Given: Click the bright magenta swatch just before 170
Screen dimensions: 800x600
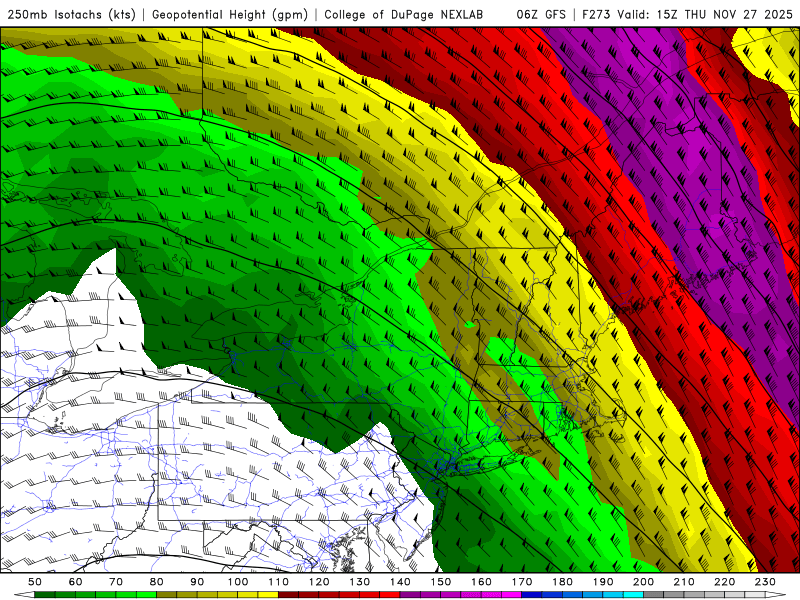Looking at the screenshot, I should [512, 594].
